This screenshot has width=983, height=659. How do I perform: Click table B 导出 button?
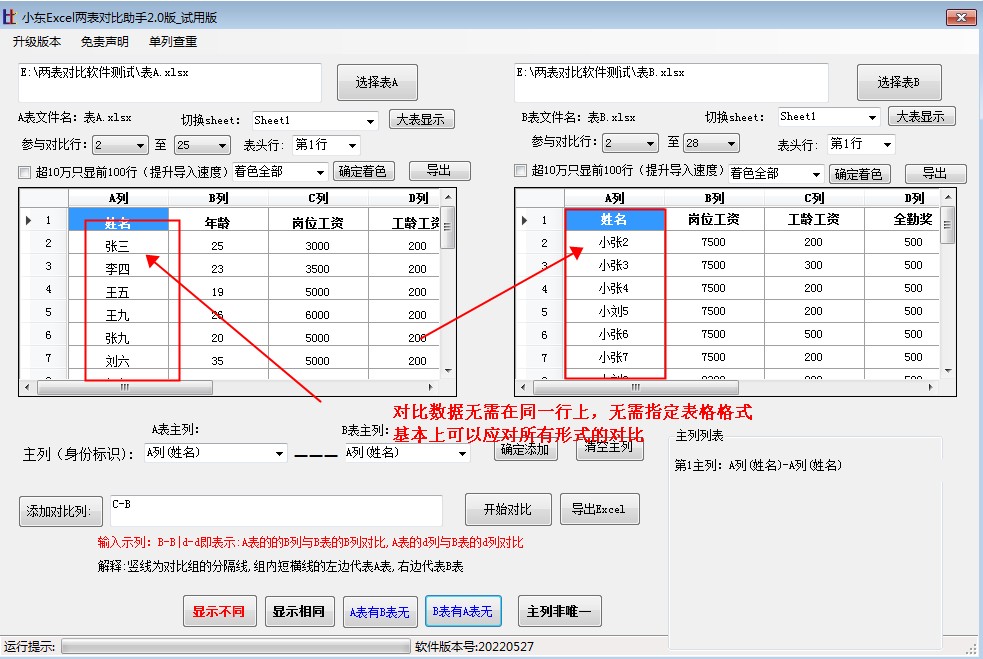[x=935, y=173]
